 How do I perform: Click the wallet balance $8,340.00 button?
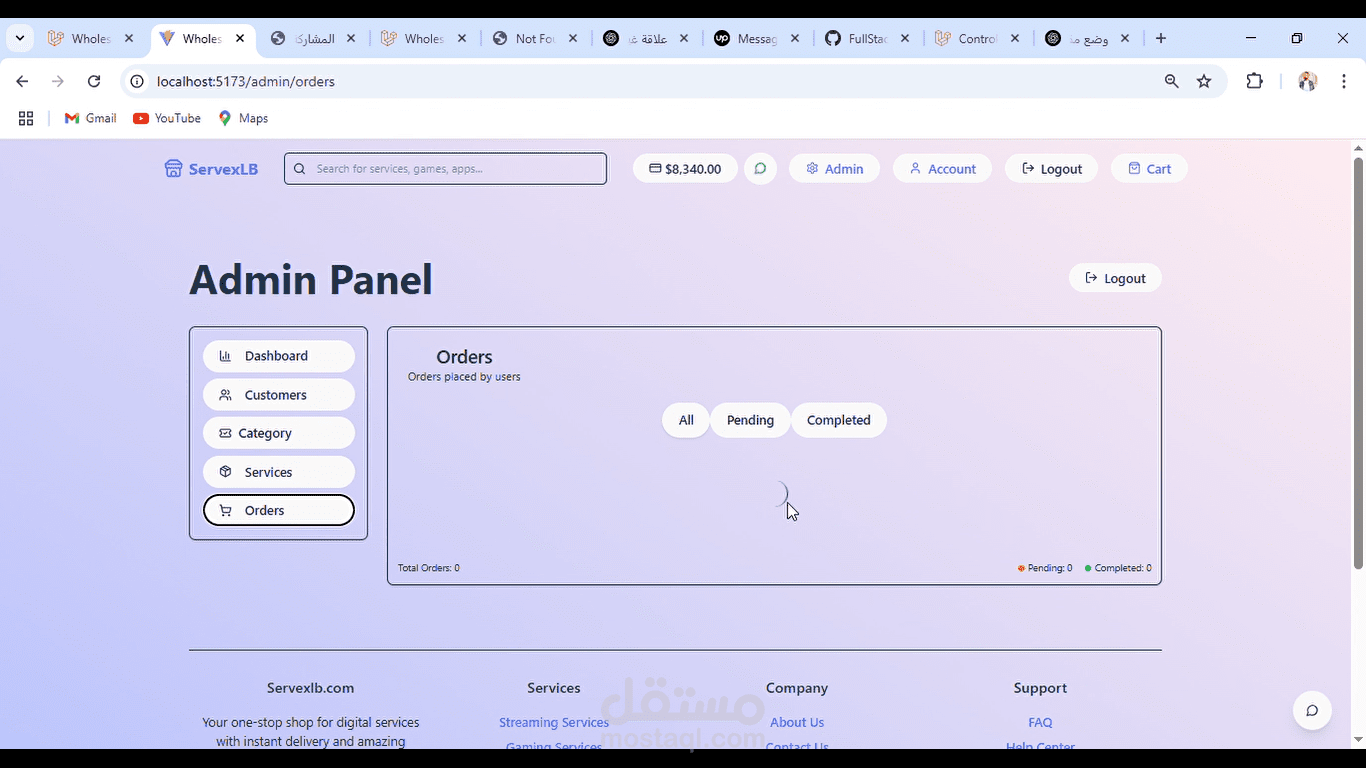click(x=685, y=169)
